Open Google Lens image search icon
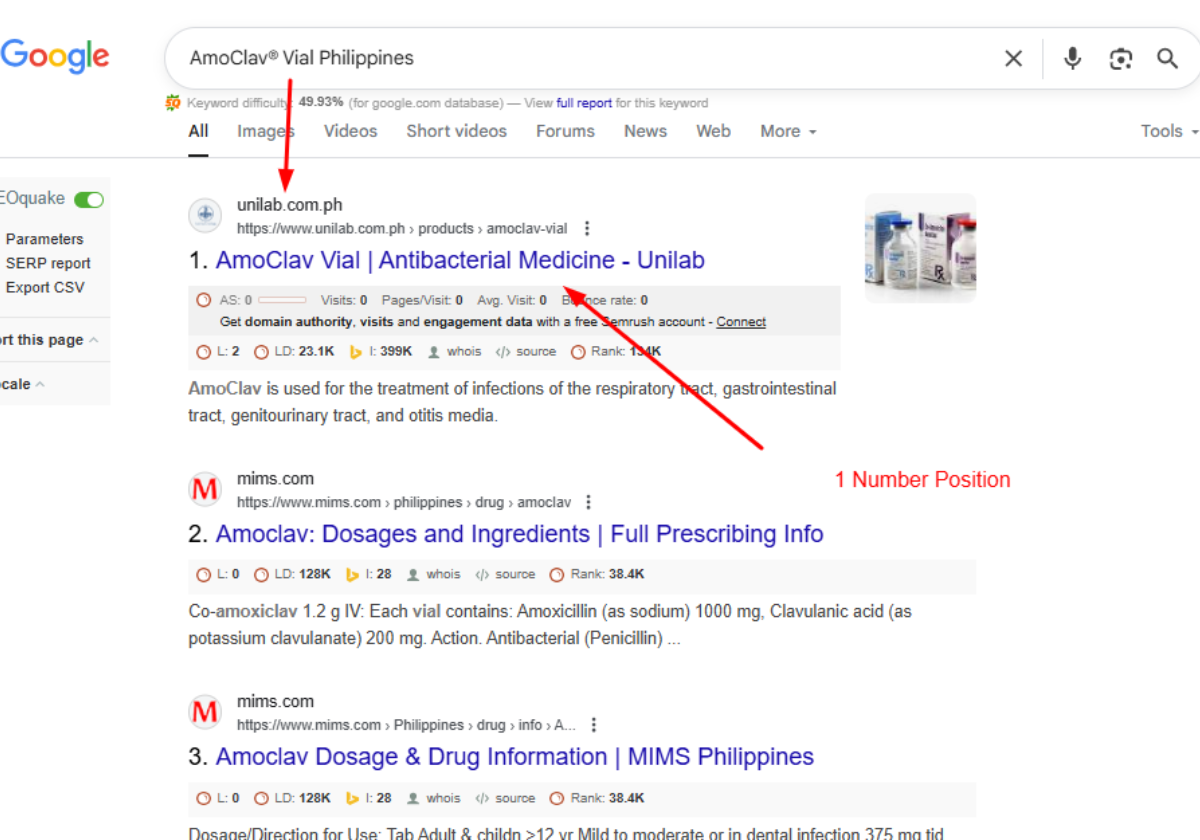 click(x=1121, y=58)
